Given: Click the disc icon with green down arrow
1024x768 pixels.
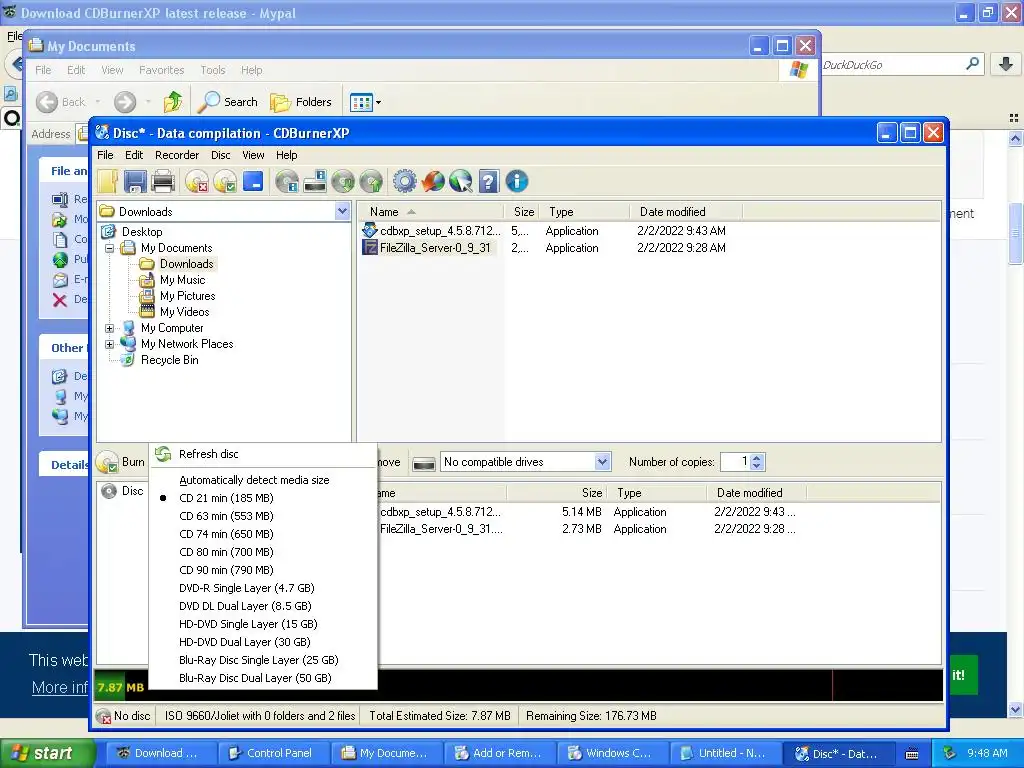Looking at the screenshot, I should (343, 182).
